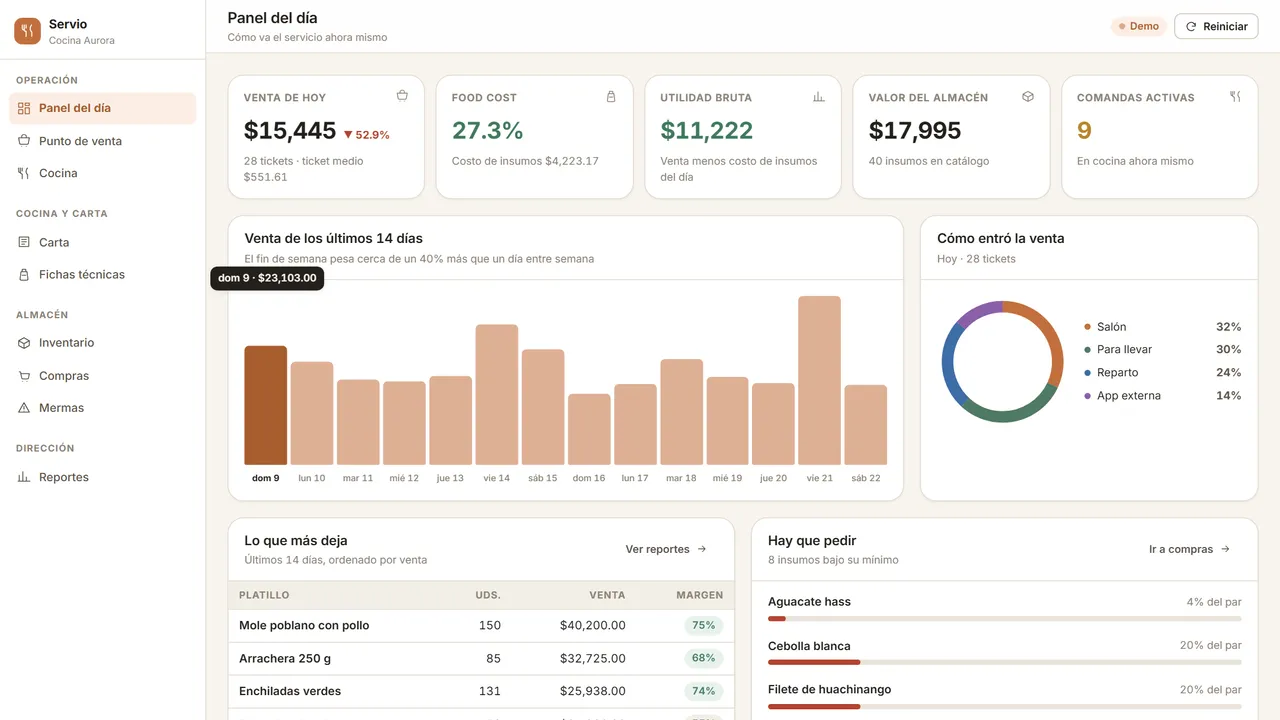Click the MARGEN column header
Image resolution: width=1280 pixels, height=720 pixels.
tap(700, 595)
